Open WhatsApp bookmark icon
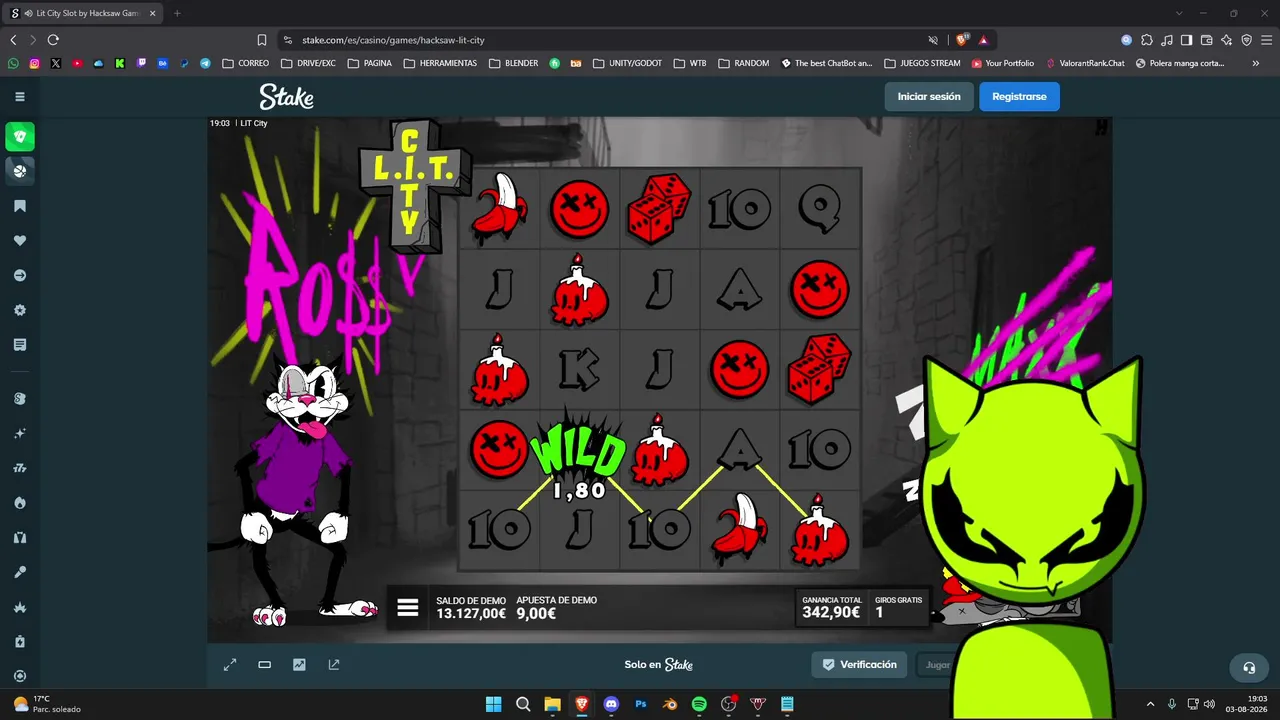Viewport: 1280px width, 720px height. coord(13,63)
